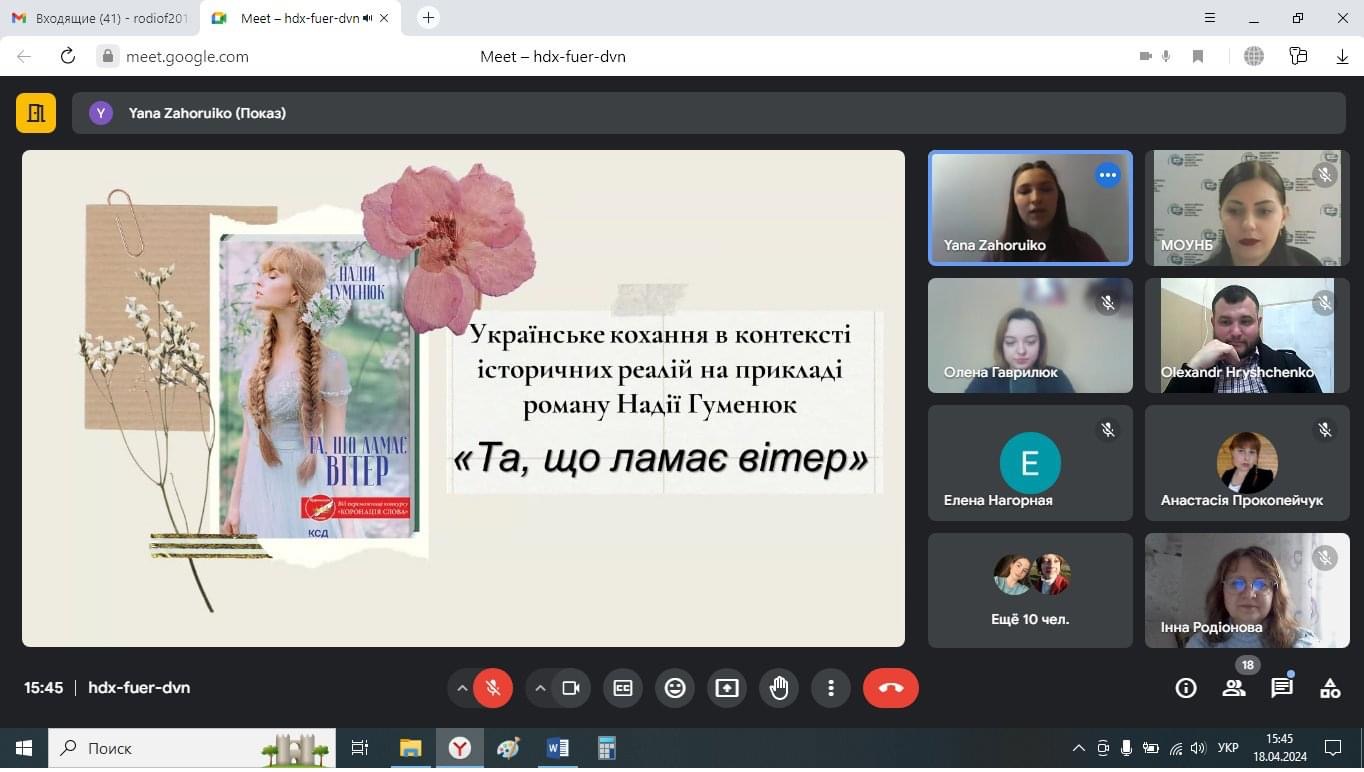
Task: Expand audio settings arrow next to microphone
Action: point(461,688)
